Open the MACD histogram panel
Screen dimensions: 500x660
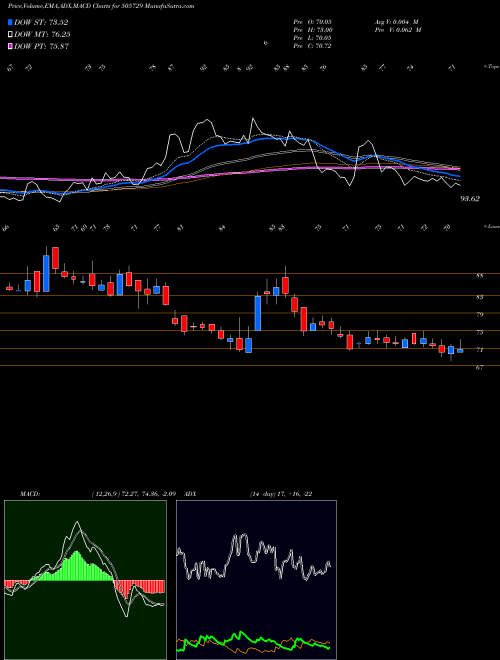pos(85,580)
